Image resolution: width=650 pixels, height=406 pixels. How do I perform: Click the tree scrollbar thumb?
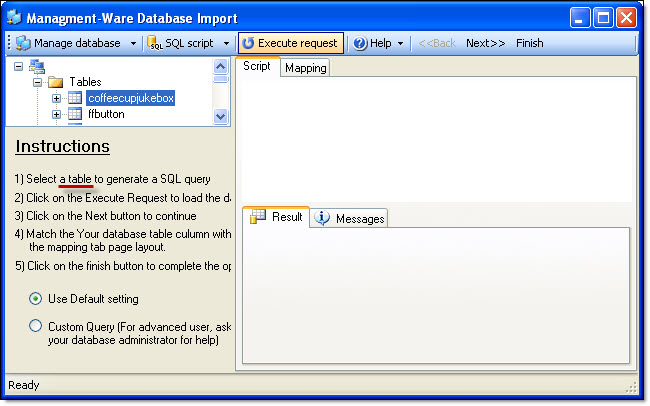221,79
